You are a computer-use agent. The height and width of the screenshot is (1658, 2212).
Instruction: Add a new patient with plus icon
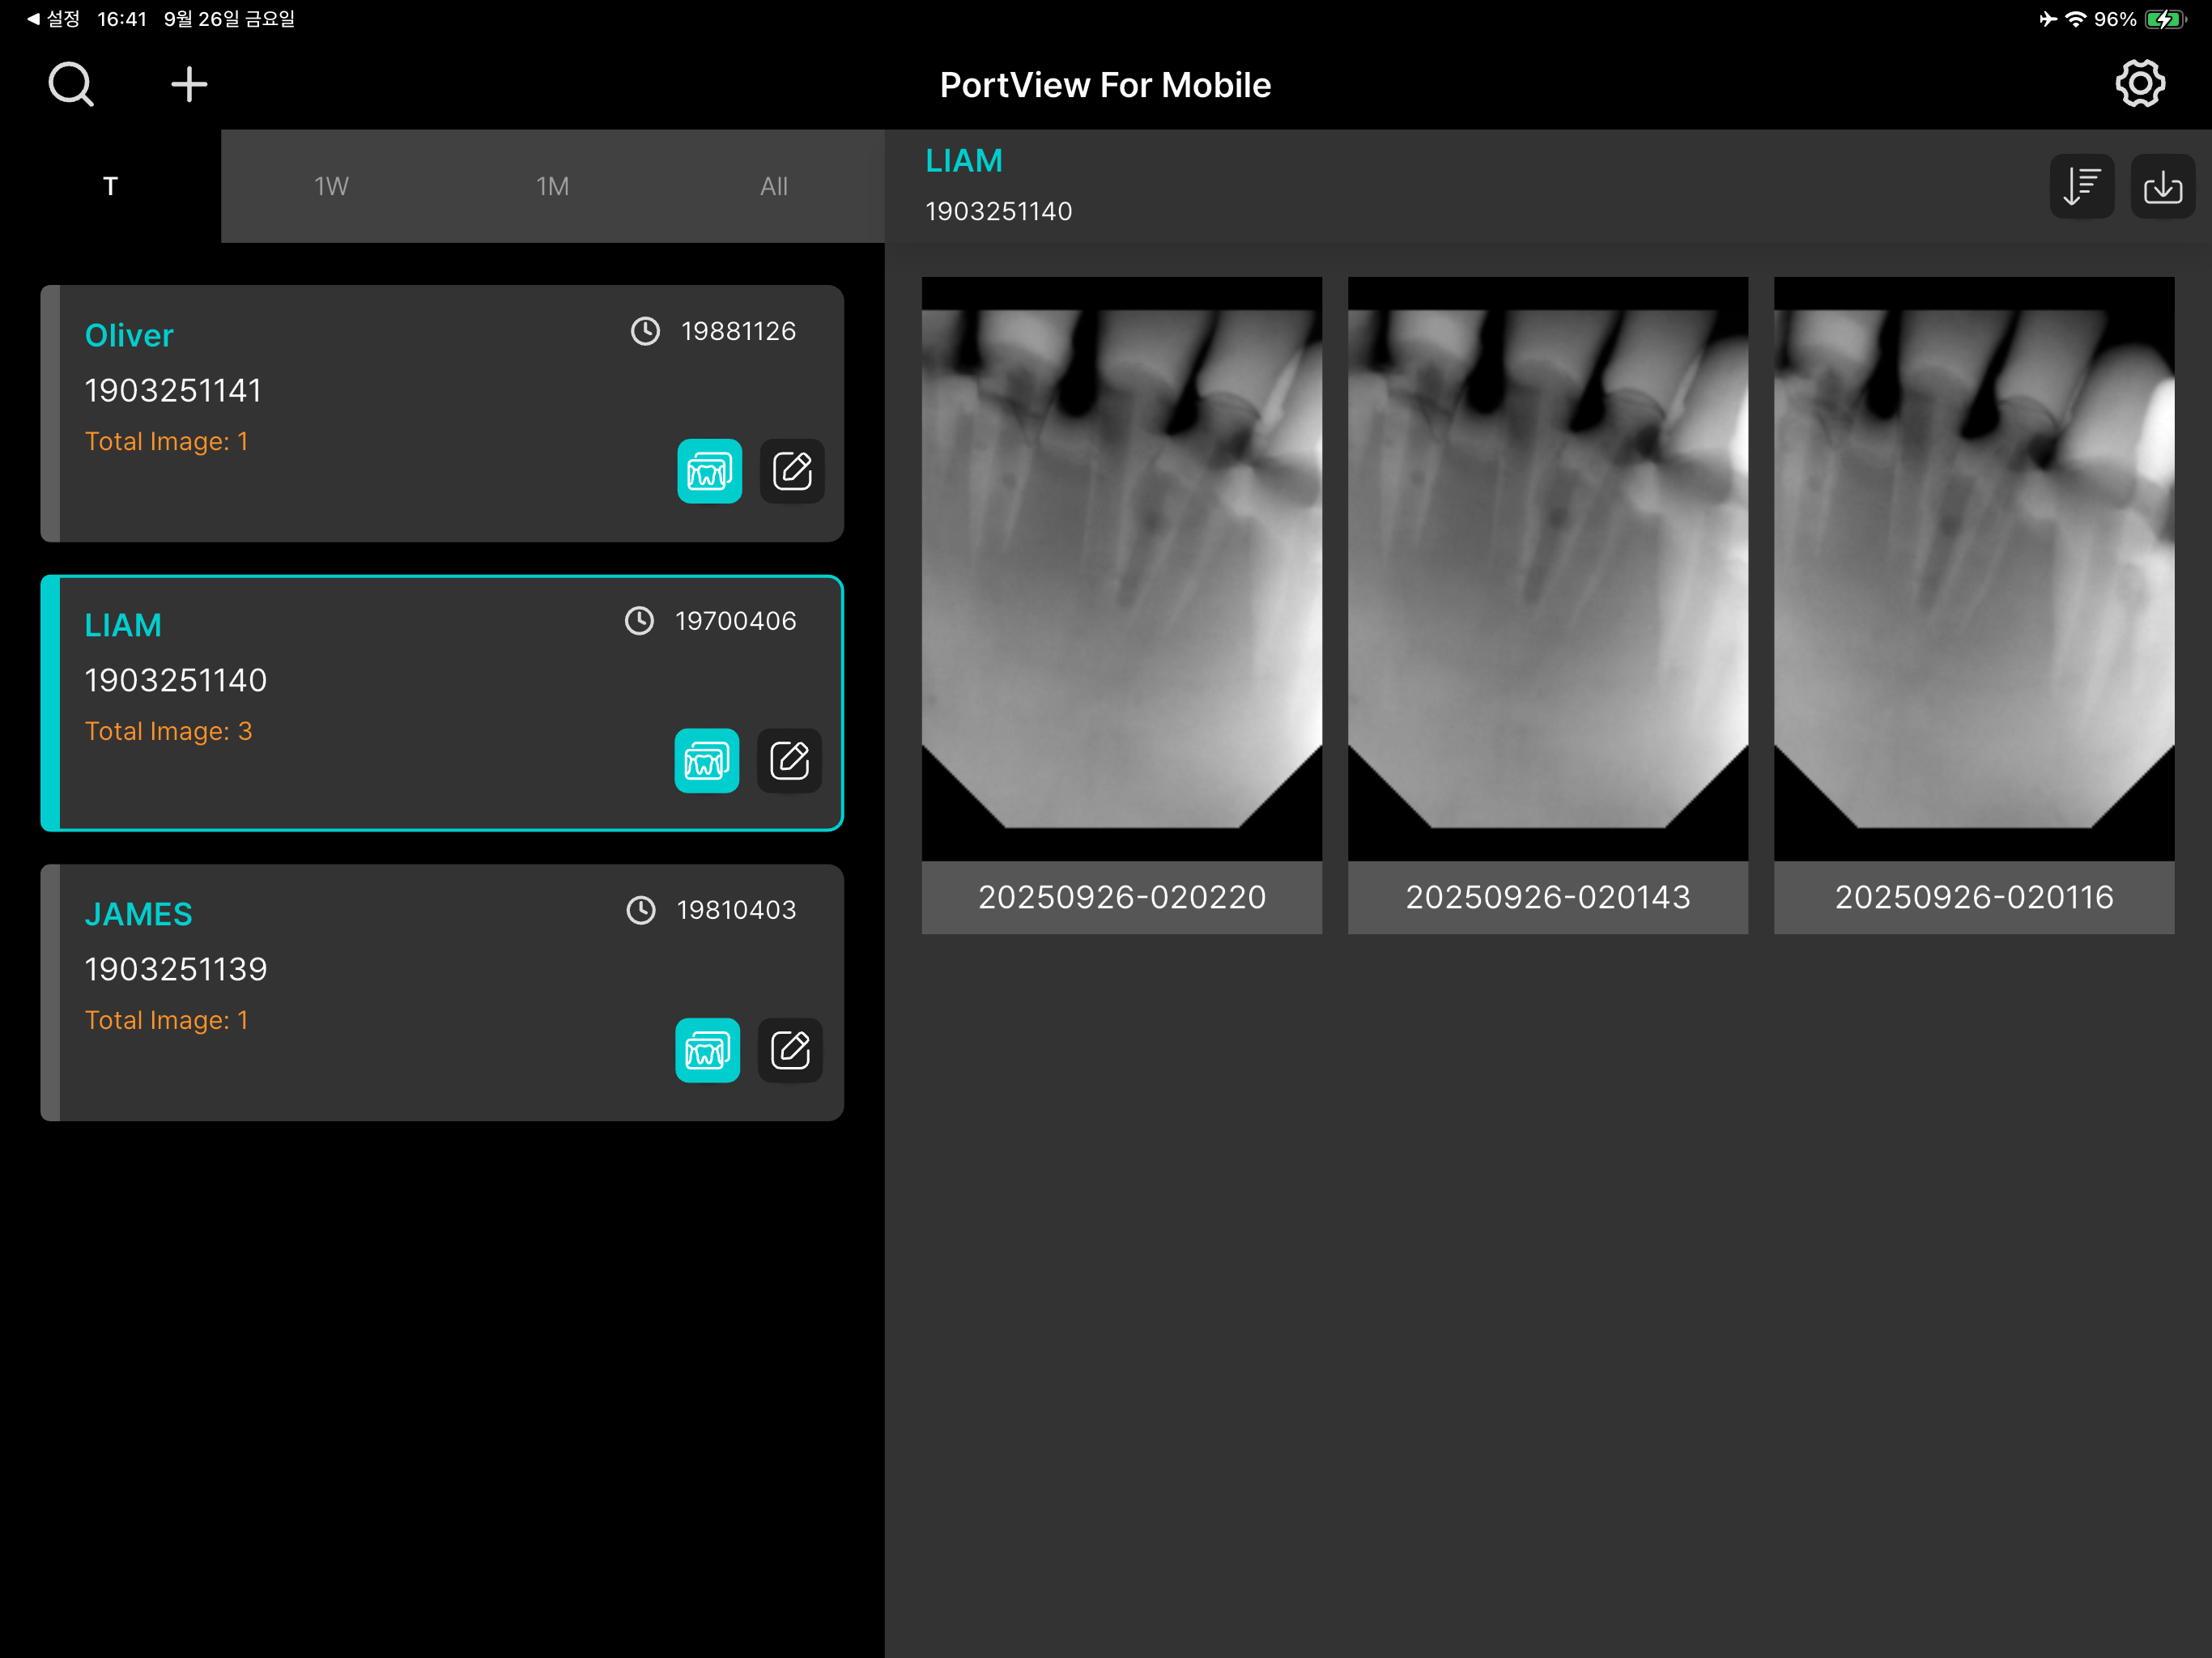(x=189, y=84)
